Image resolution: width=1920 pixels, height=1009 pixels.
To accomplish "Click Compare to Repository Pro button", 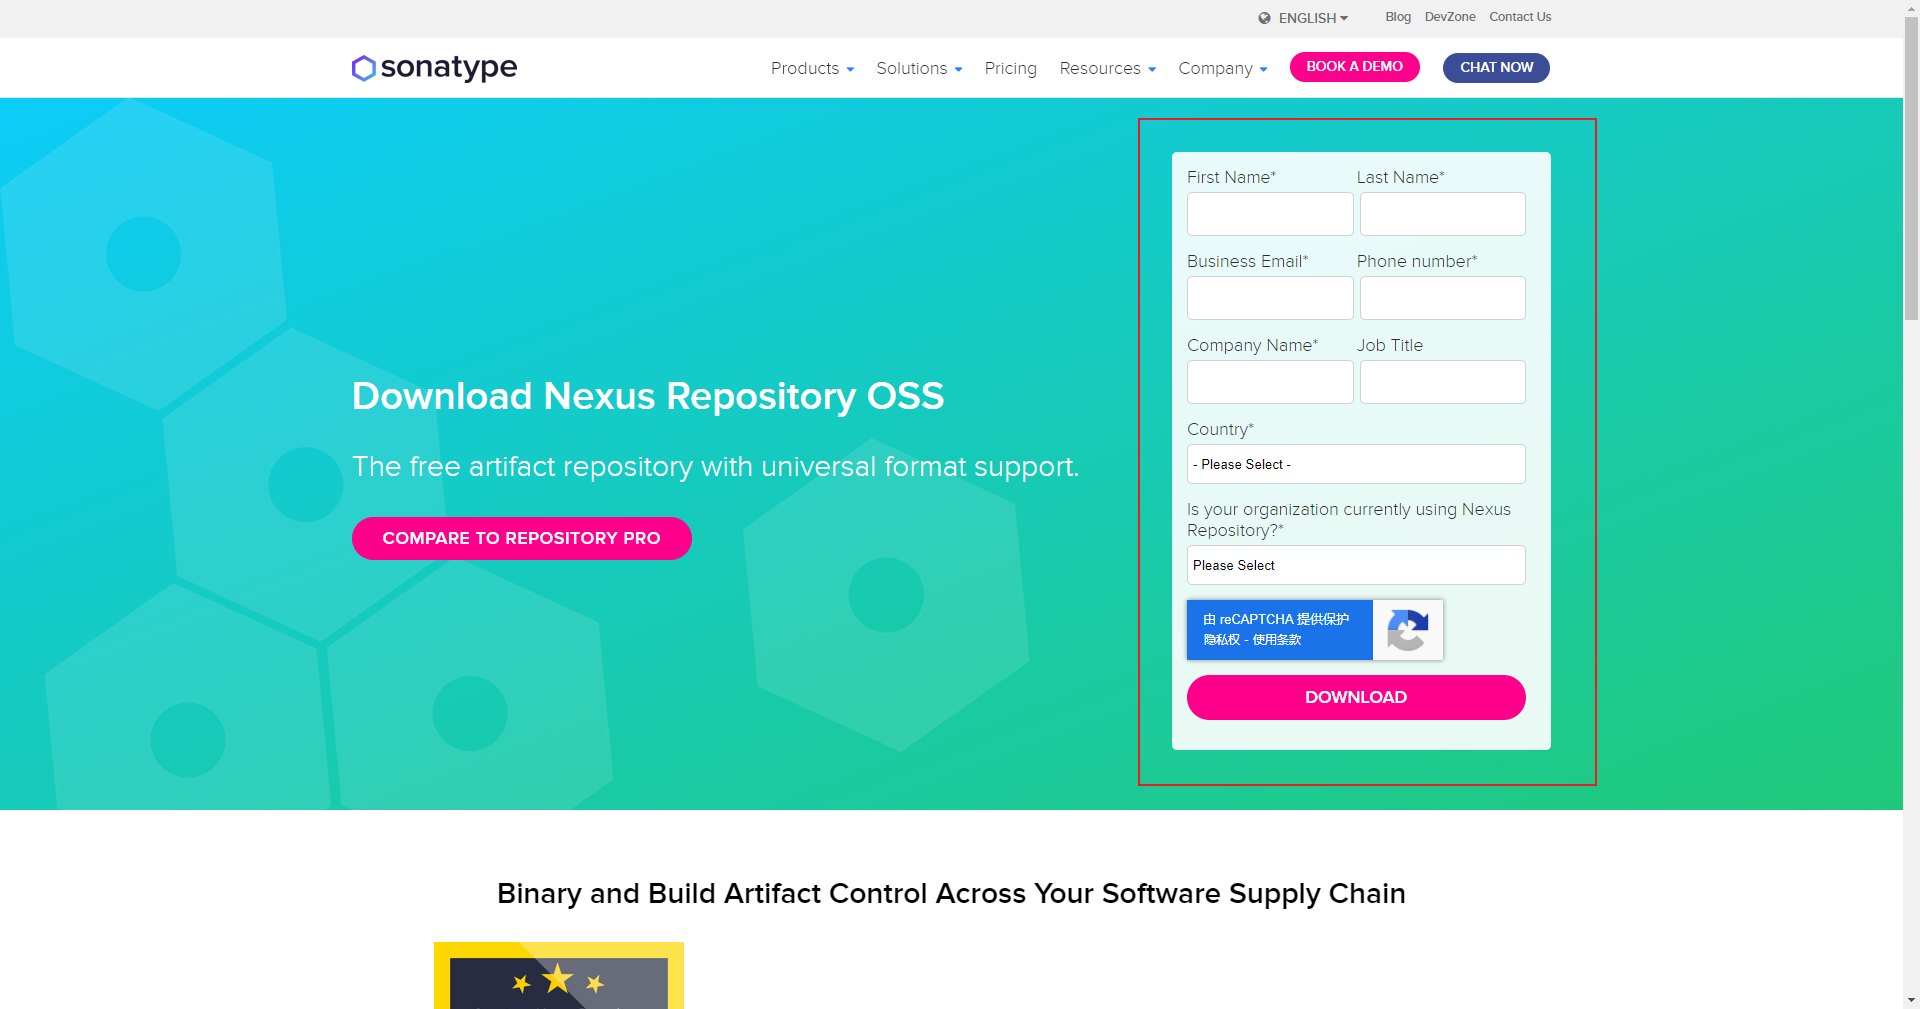I will pos(521,538).
